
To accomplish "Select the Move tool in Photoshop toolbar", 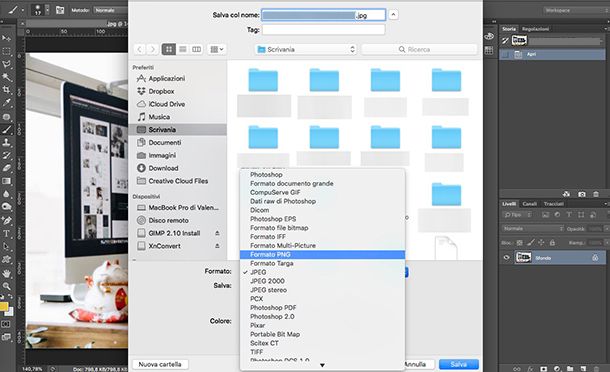I will click(x=6, y=38).
